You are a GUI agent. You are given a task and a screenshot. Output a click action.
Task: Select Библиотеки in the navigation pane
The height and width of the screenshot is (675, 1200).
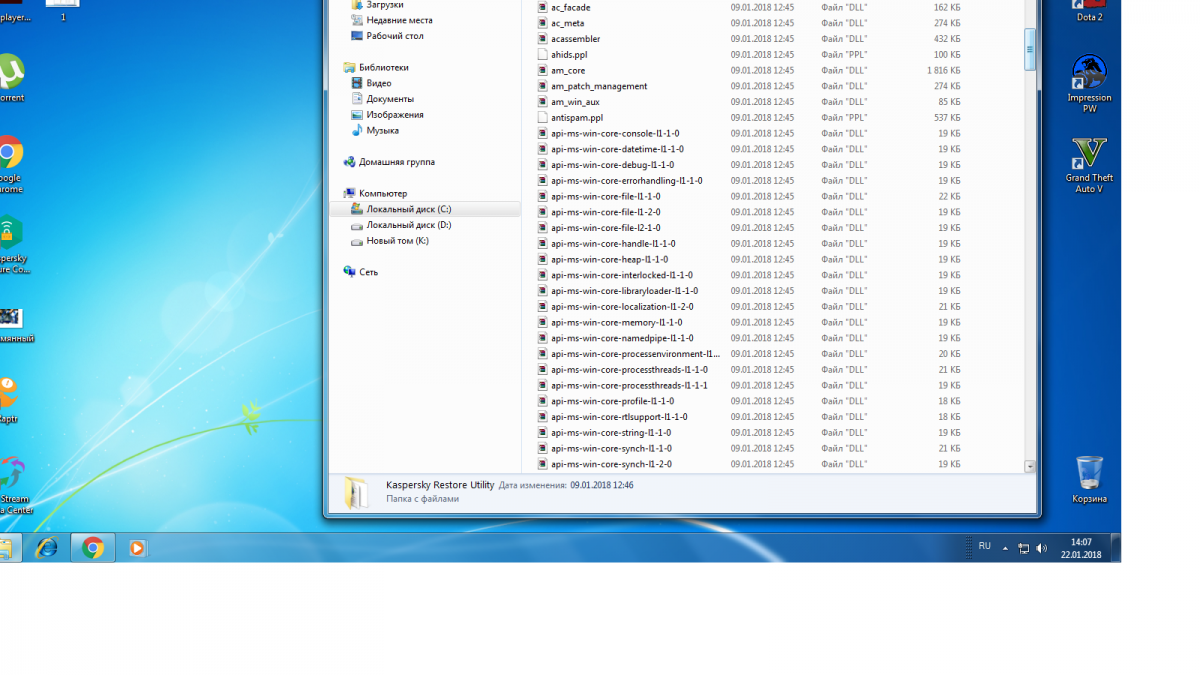point(383,68)
